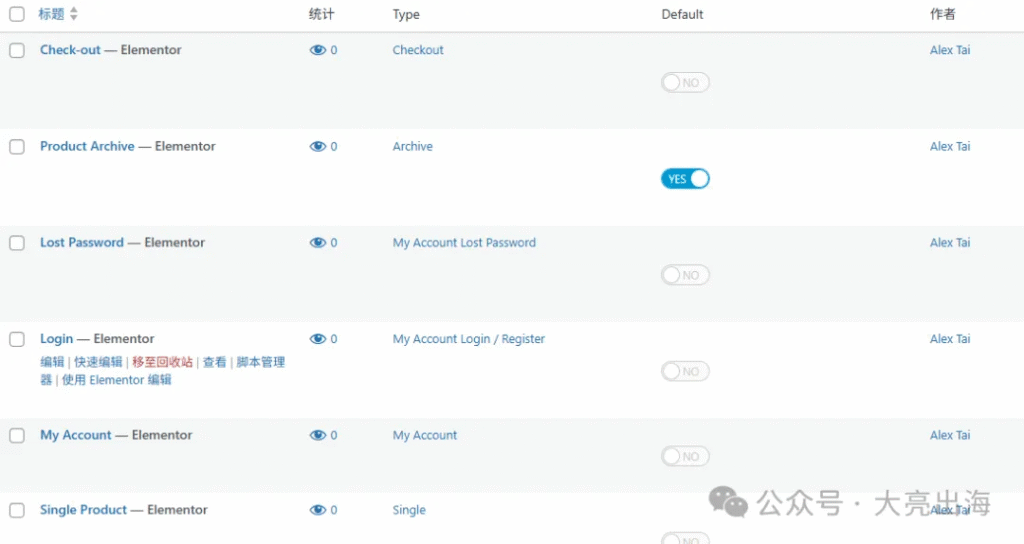Open the Product Archive template title link
1024x544 pixels.
pyautogui.click(x=87, y=146)
